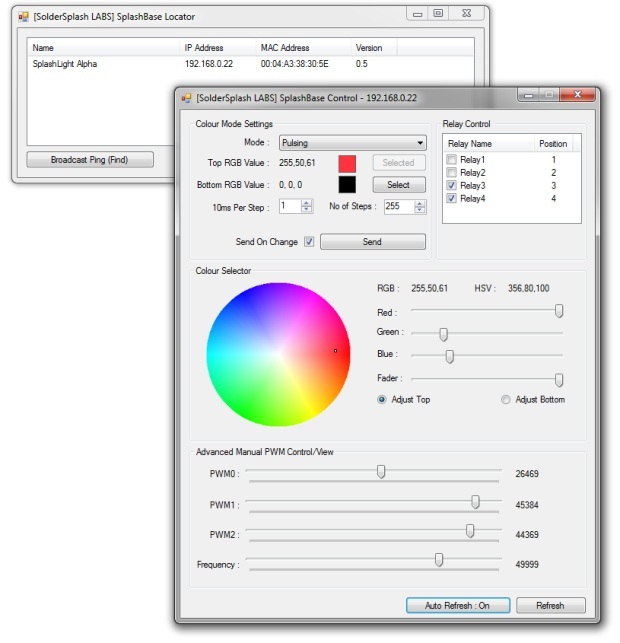Enable the Relay1 checkbox
This screenshot has height=643, width=620.
451,160
